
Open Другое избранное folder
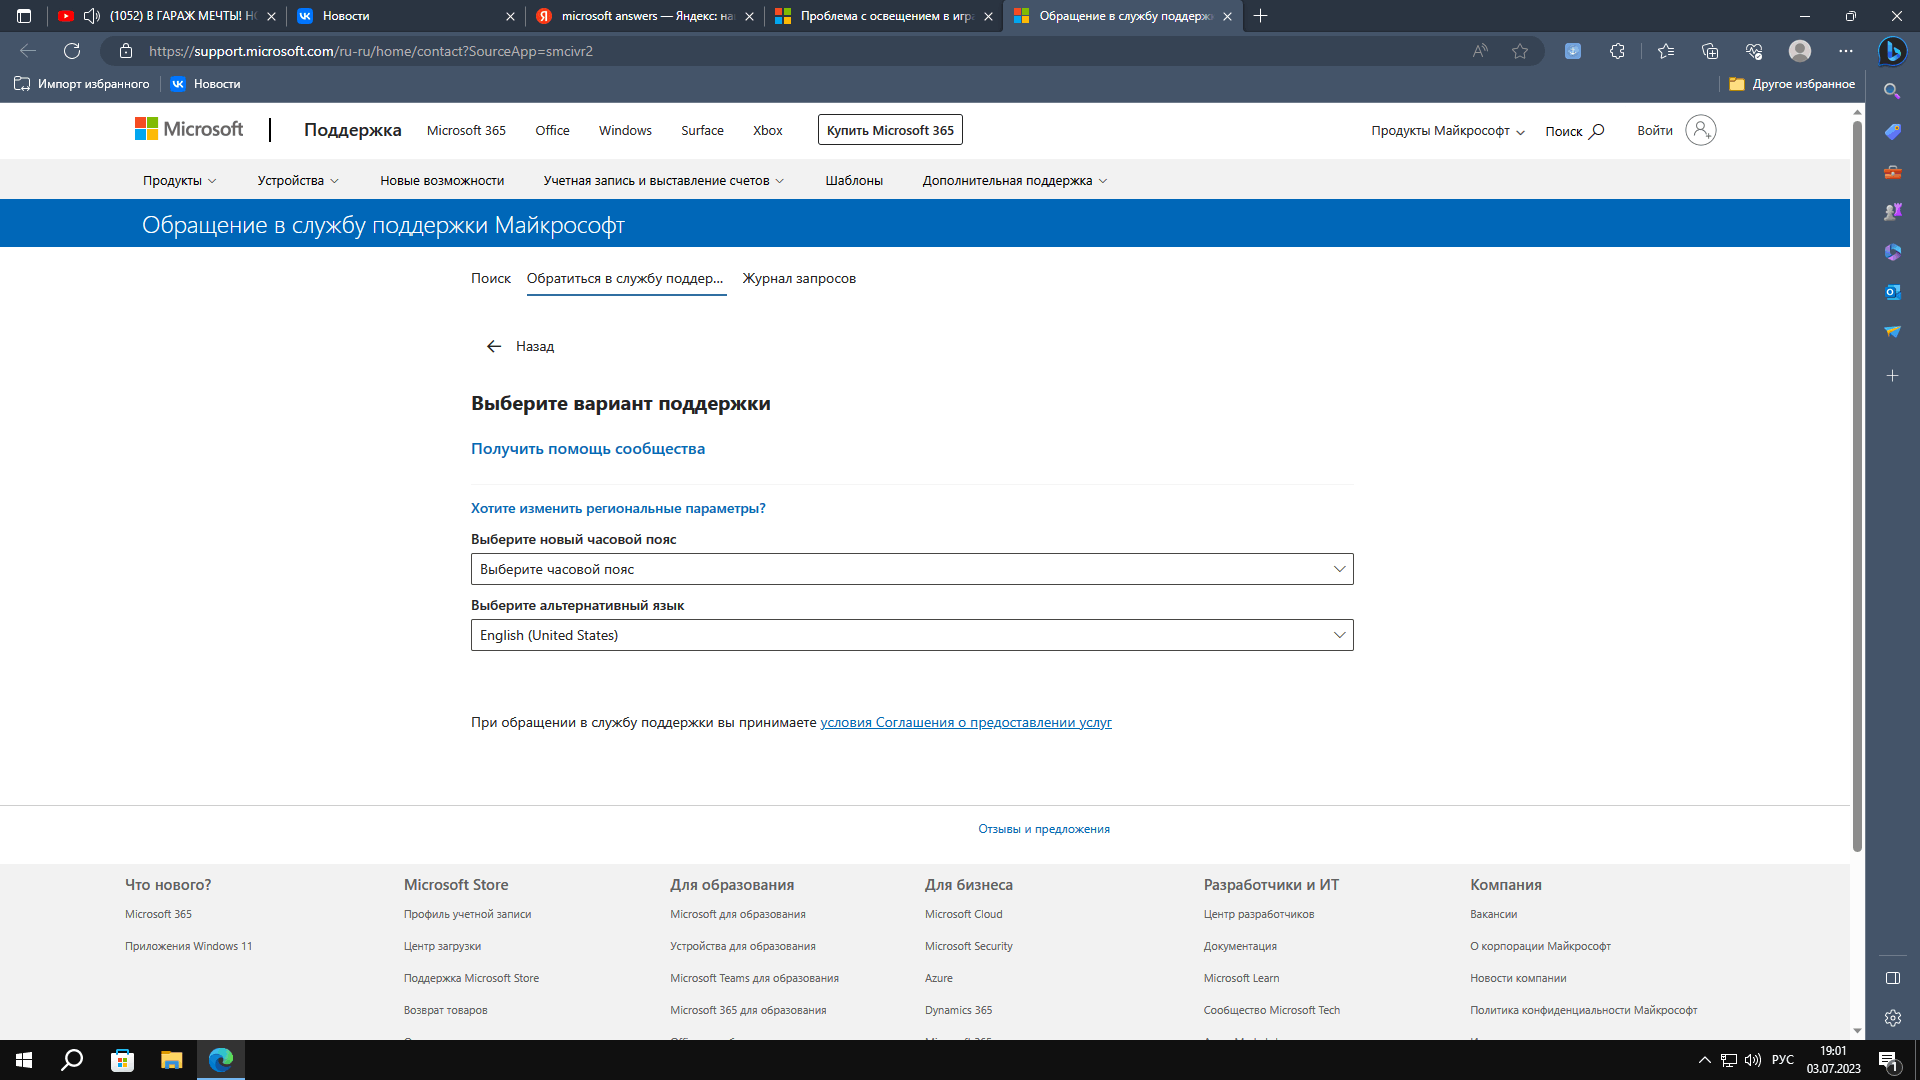1792,84
